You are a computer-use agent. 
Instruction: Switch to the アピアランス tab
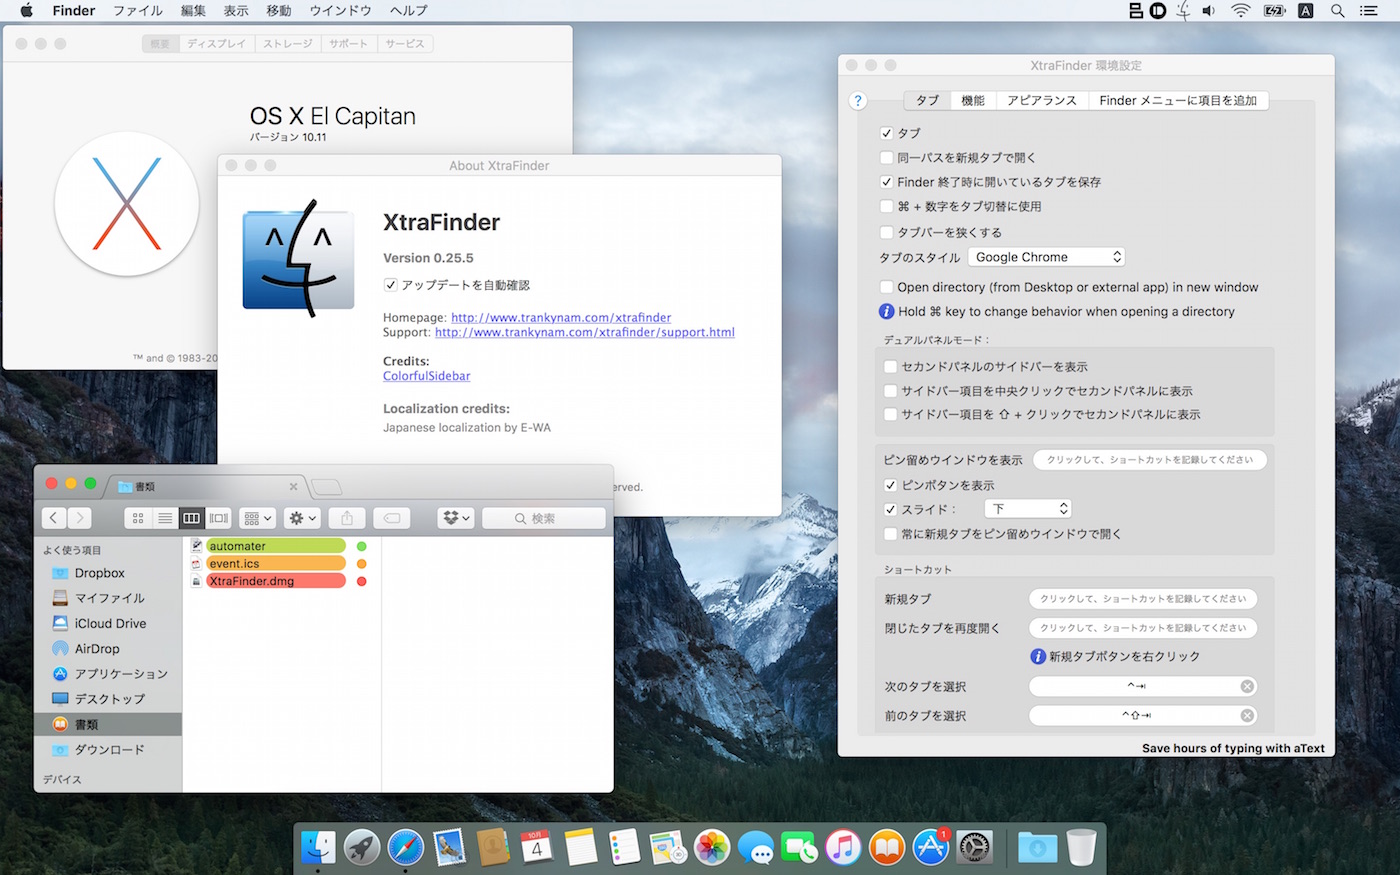click(1042, 101)
